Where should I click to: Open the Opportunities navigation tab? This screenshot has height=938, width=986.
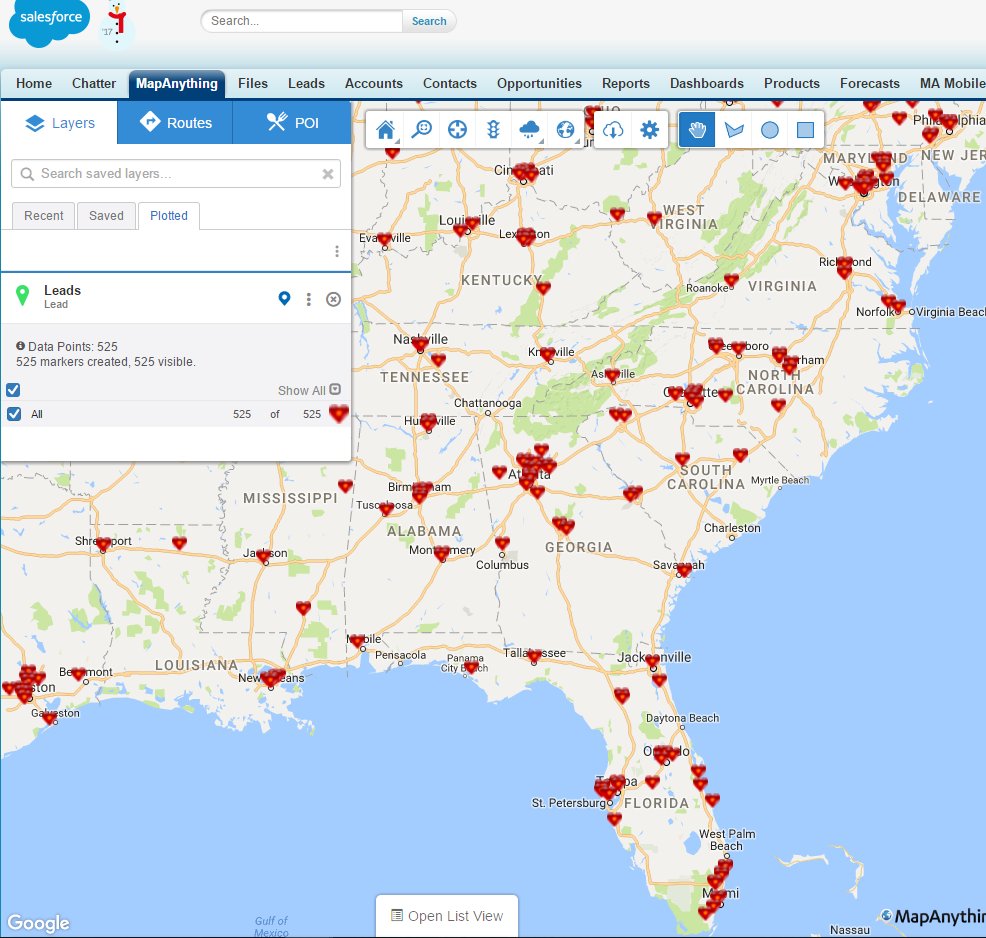click(x=539, y=84)
